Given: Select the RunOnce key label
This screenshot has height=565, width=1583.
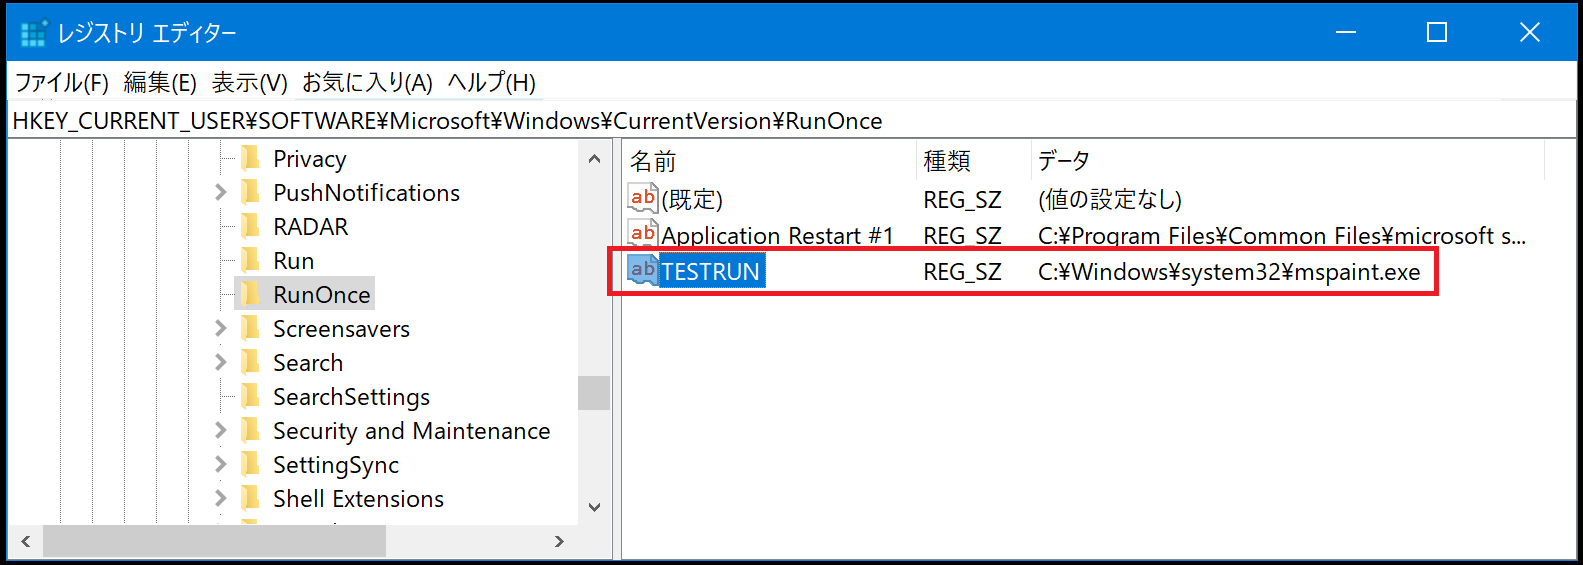Looking at the screenshot, I should point(321,295).
